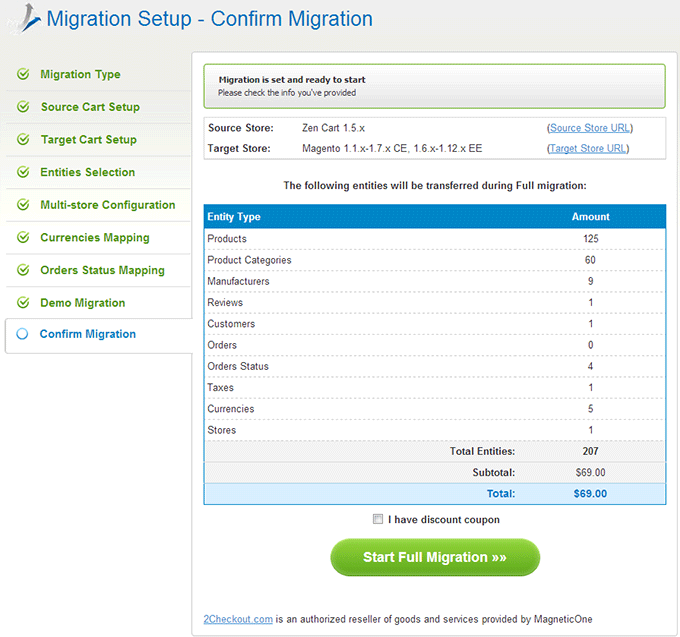Click the Multi-store Configuration checkmark icon
Viewport: 680px width, 637px height.
tap(23, 205)
